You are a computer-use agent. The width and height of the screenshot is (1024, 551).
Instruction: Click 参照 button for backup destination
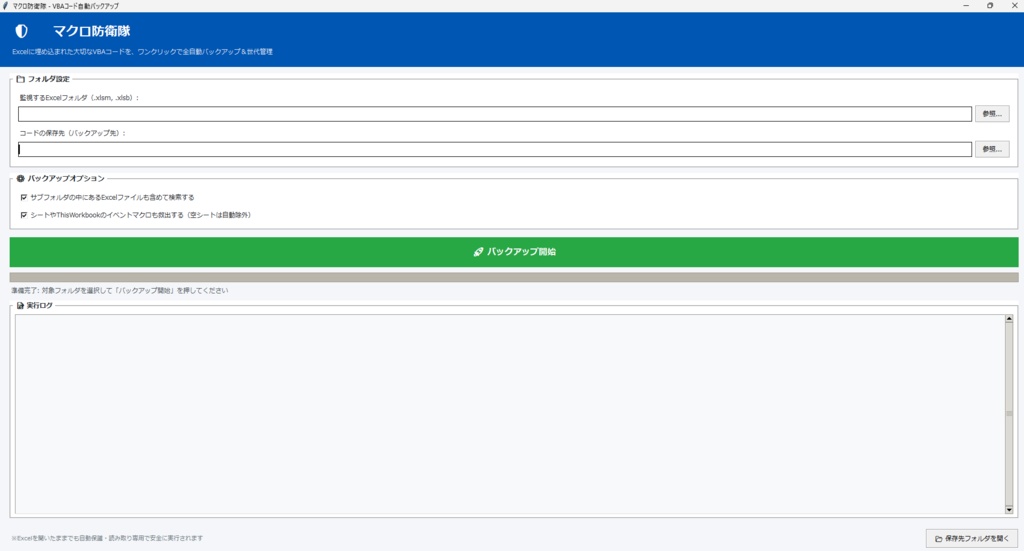point(992,149)
